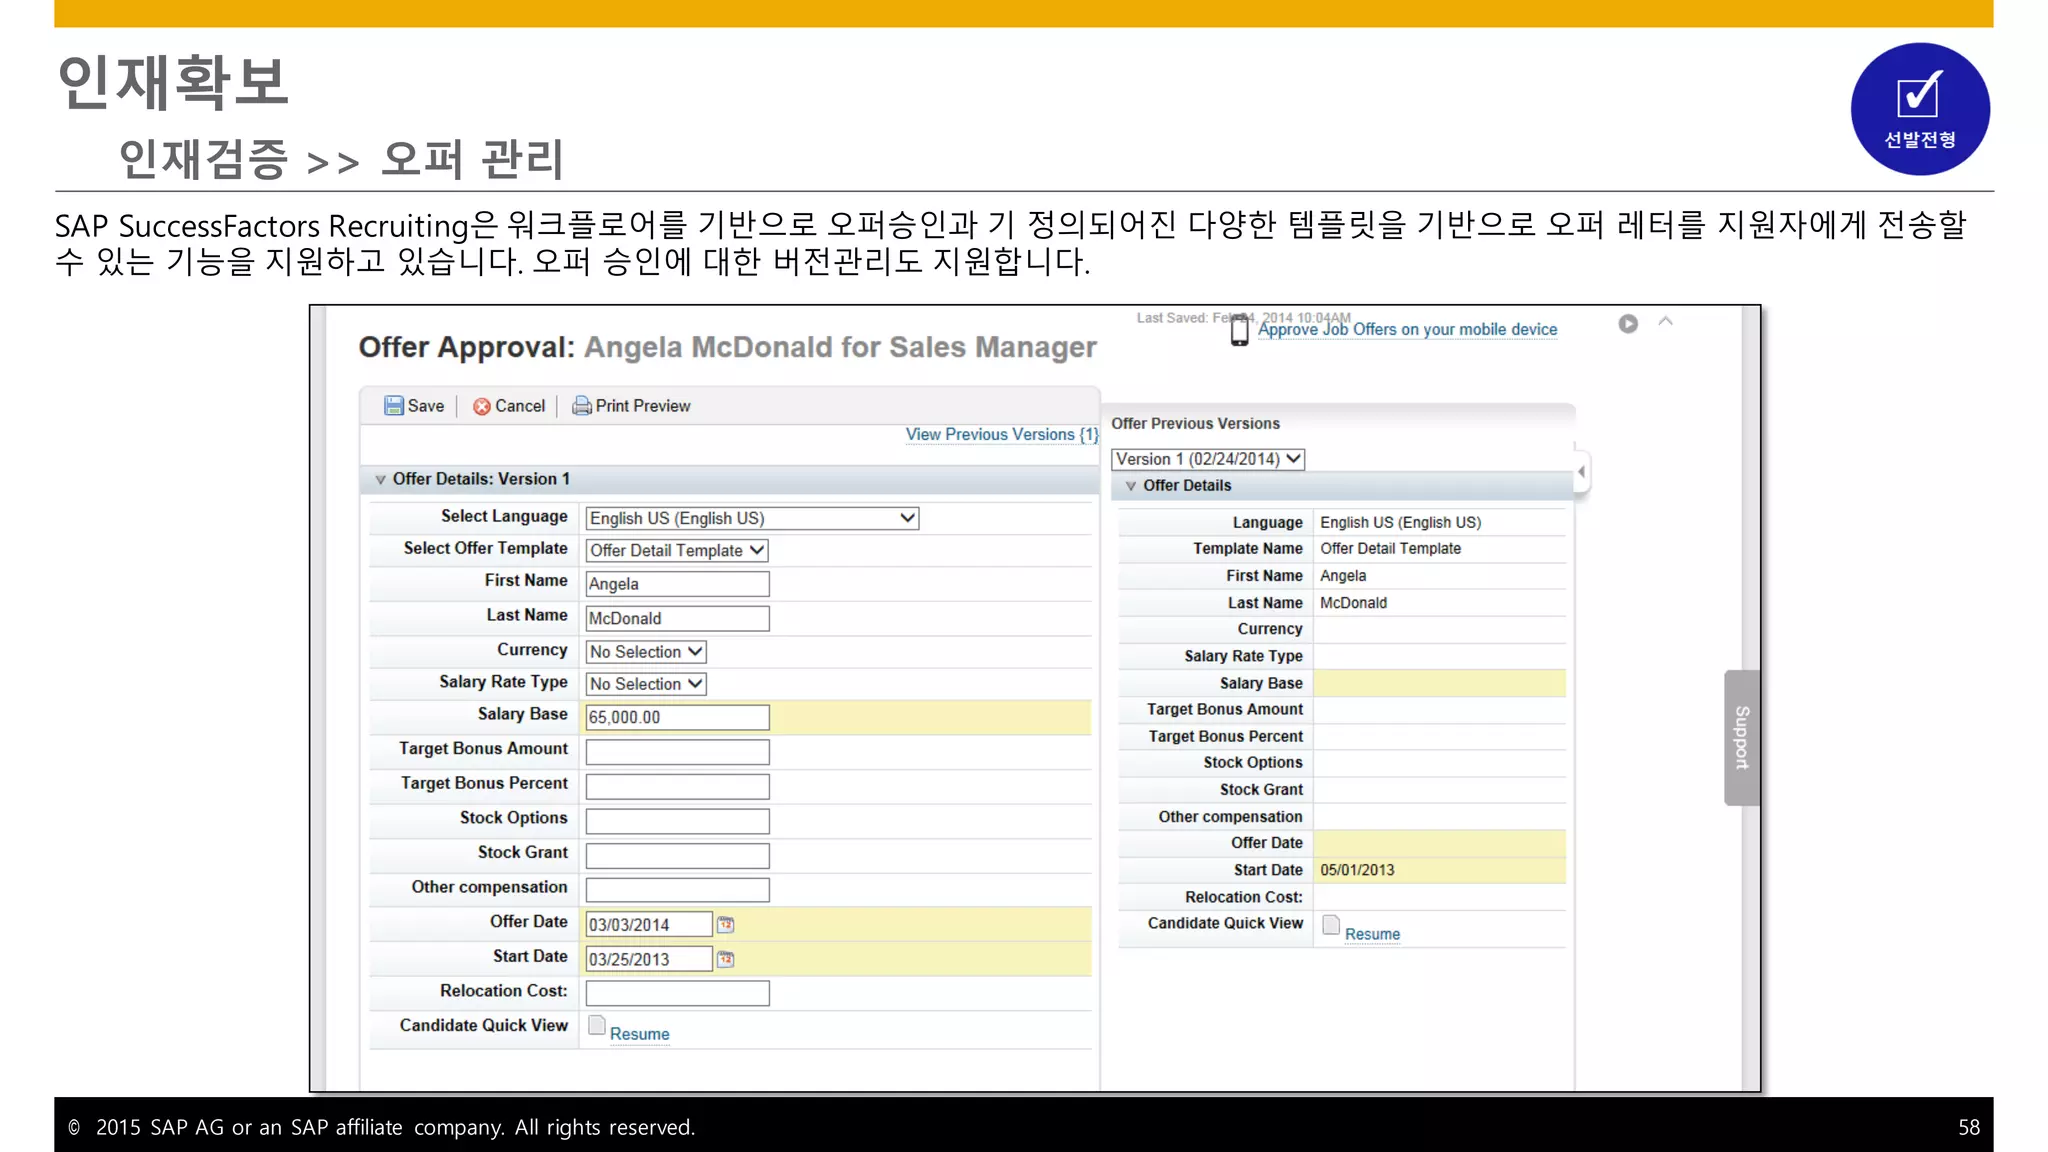
Task: Click the Print Preview button label
Action: tap(643, 406)
